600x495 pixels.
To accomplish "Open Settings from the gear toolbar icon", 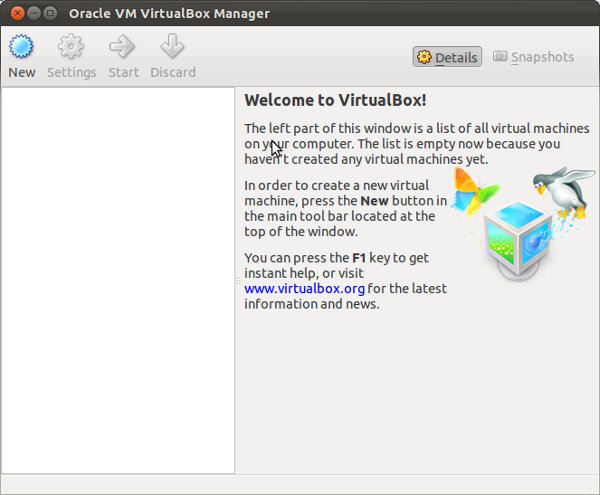I will pos(71,46).
